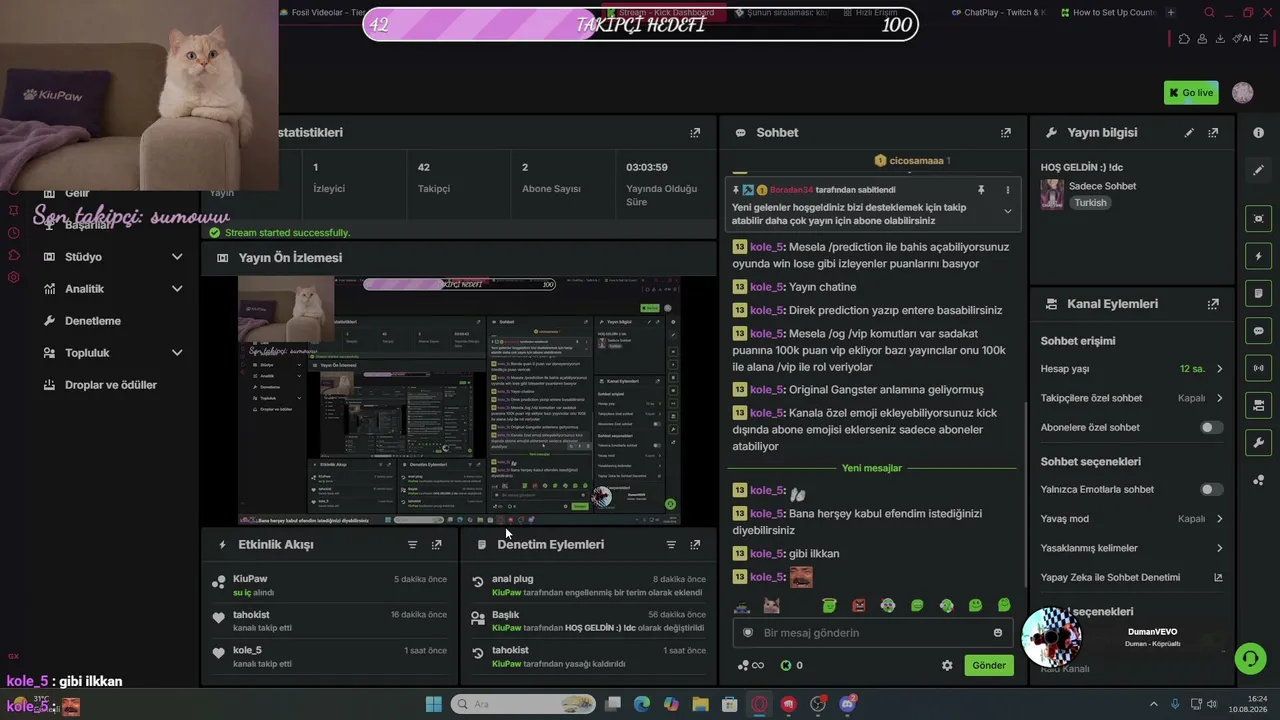
Task: Click the Windows taskbar search box
Action: click(x=523, y=704)
